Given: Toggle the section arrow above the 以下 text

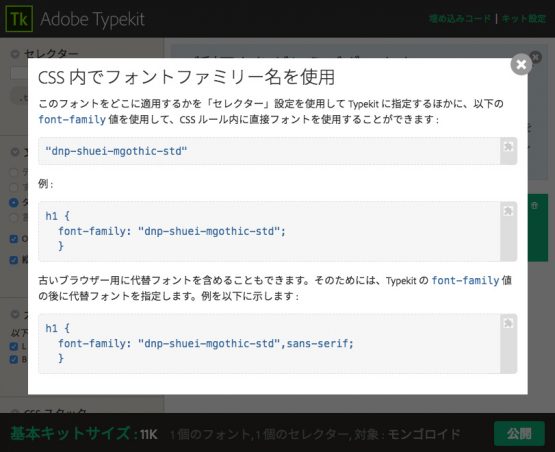Looking at the screenshot, I should pyautogui.click(x=15, y=314).
